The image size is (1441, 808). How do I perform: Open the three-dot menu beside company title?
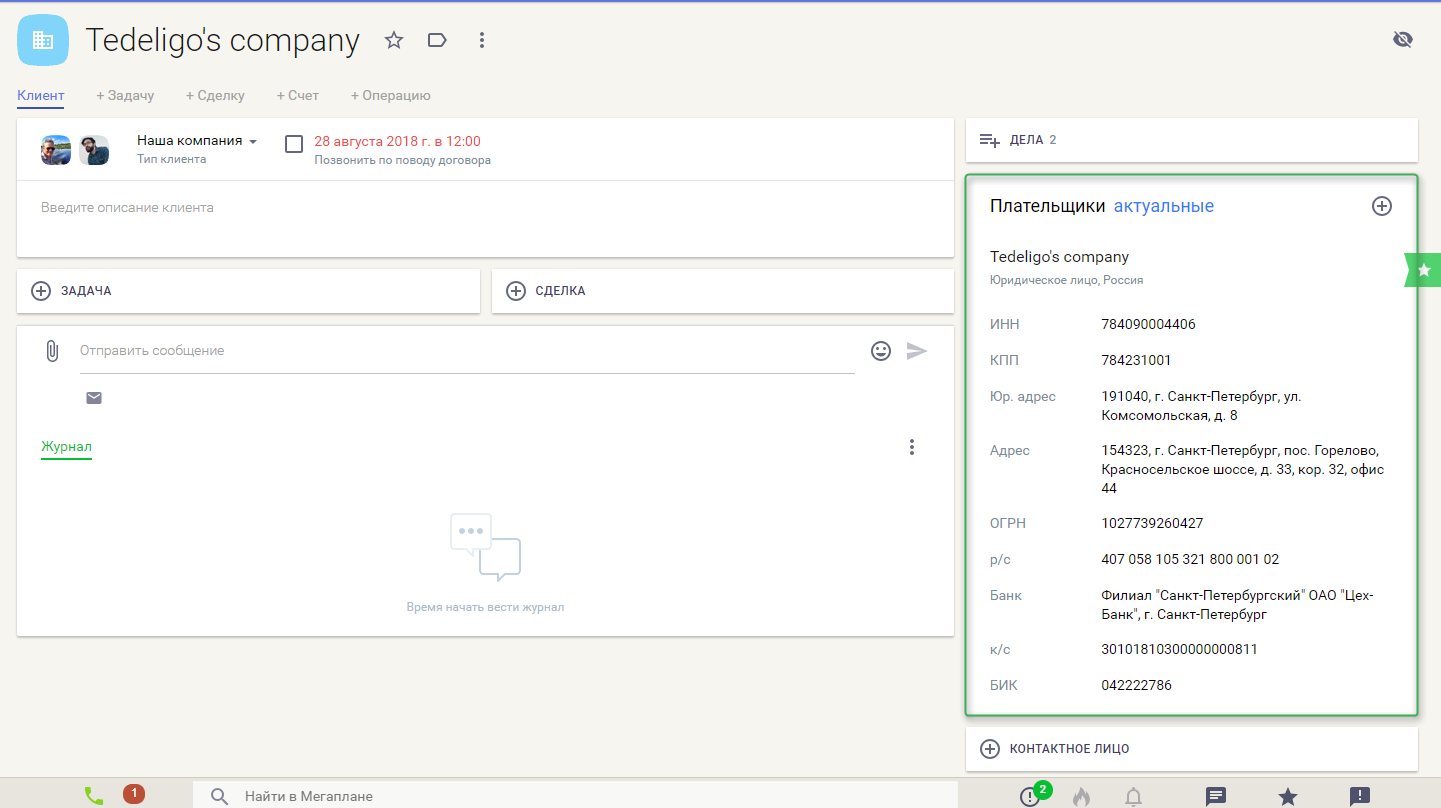(x=481, y=40)
